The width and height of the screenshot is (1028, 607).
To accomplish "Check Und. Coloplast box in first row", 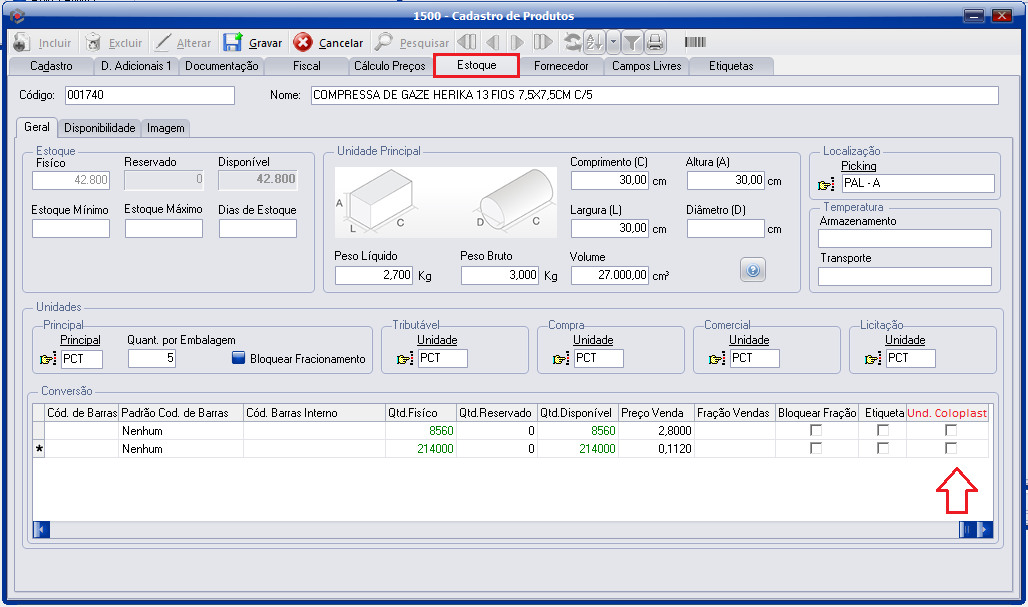I will tap(951, 430).
